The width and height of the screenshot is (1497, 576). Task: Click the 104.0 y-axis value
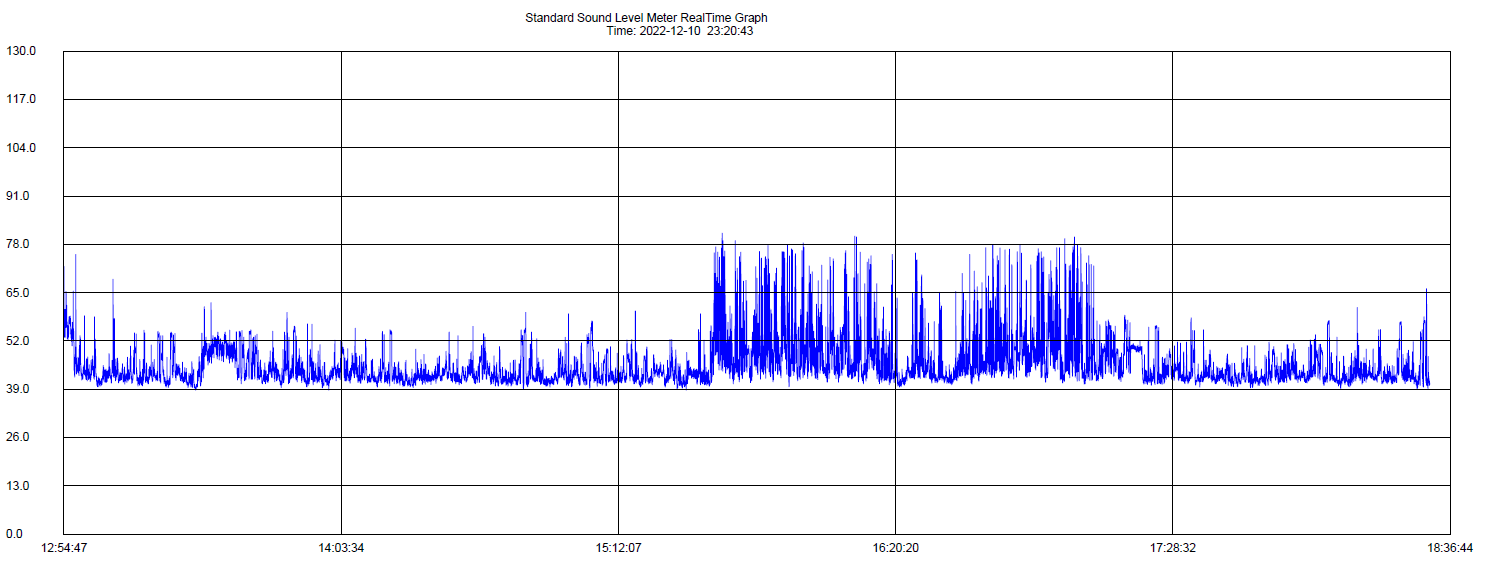click(x=21, y=148)
